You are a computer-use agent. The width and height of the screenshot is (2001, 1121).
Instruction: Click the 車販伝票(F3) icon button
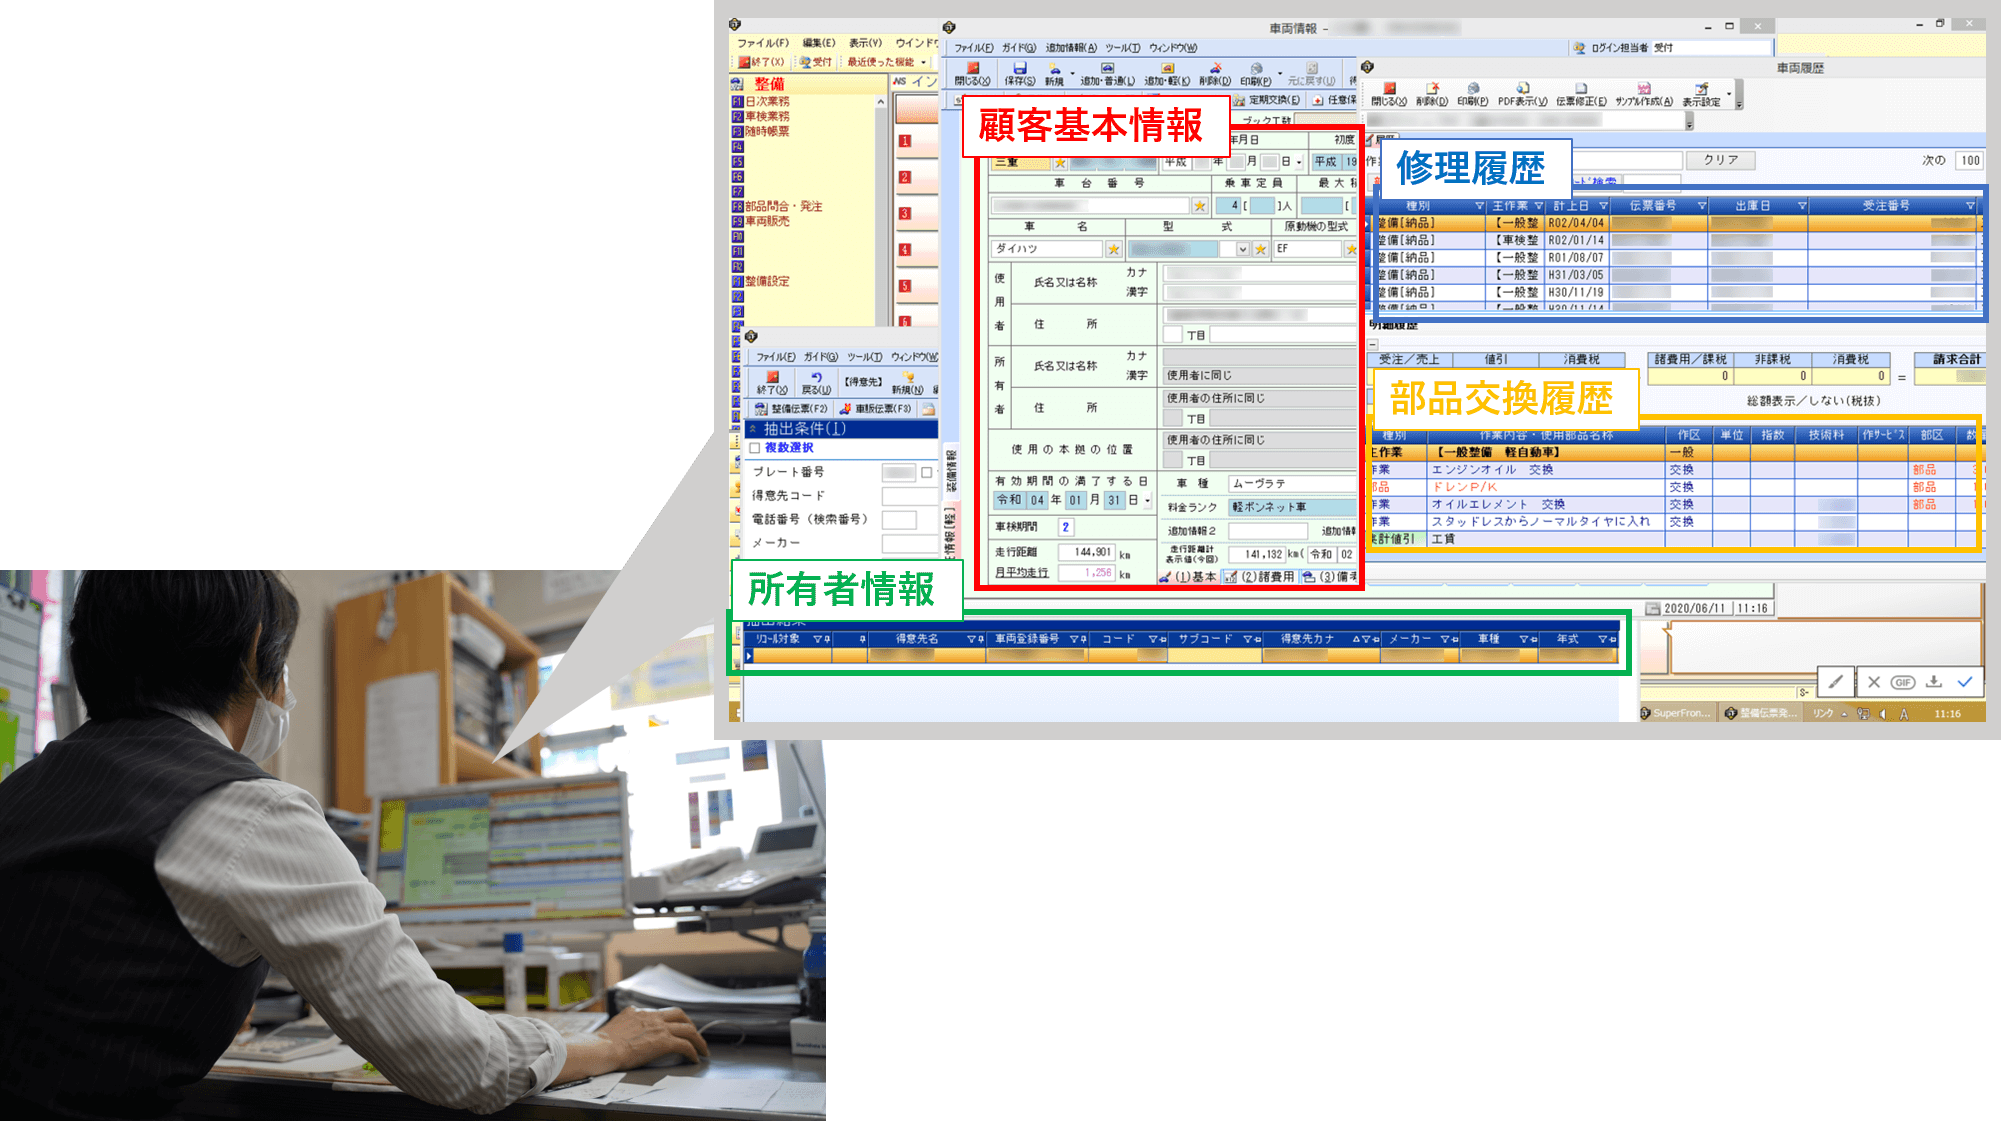click(x=876, y=409)
